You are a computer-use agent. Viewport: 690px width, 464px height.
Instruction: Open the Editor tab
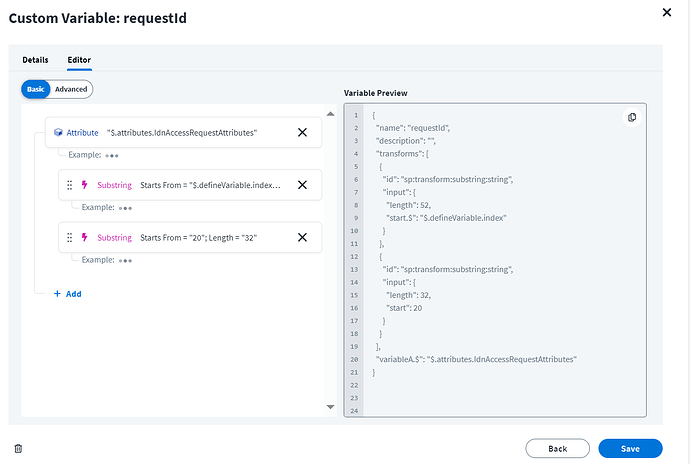coord(79,60)
